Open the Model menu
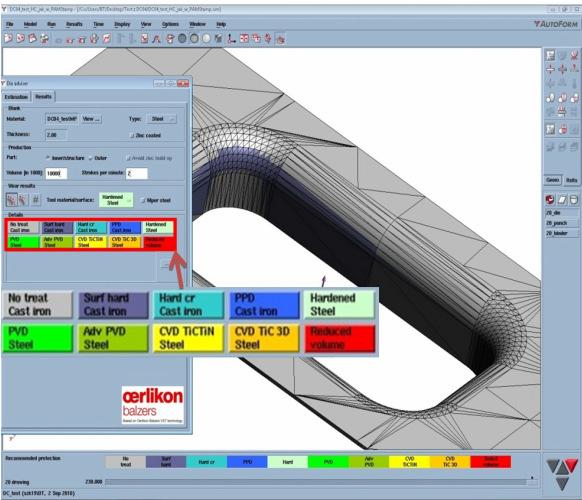Viewport: 582px width, 500px height. tap(30, 24)
